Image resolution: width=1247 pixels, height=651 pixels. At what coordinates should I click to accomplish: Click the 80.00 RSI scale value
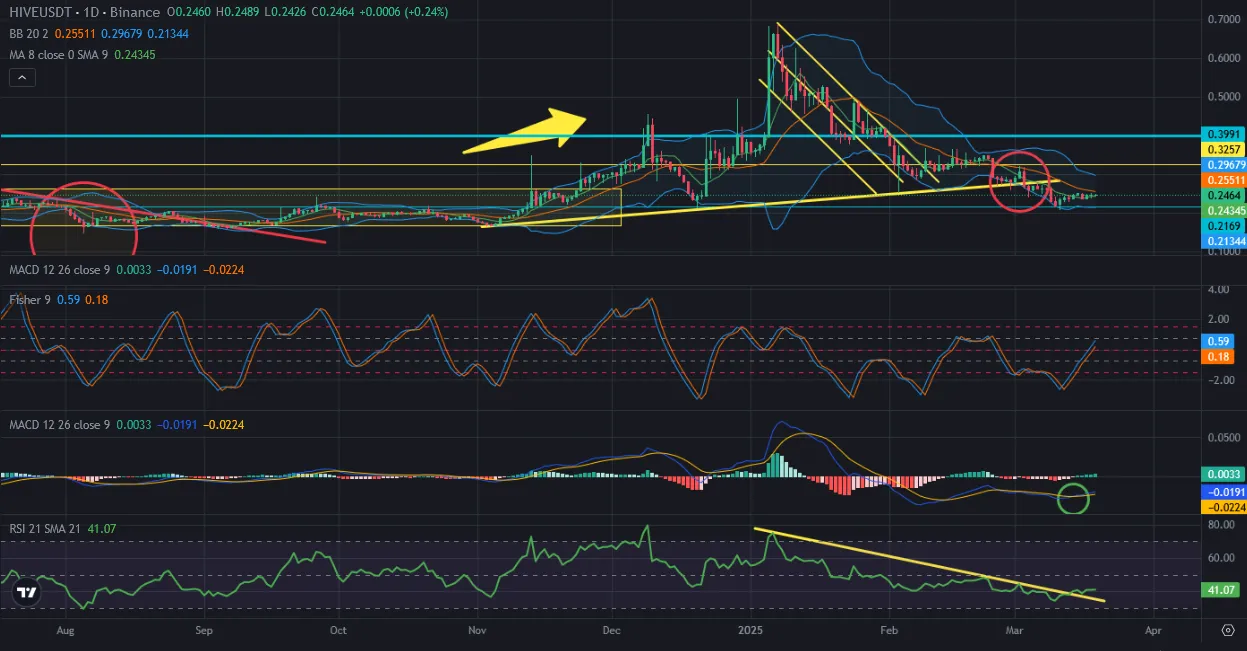point(1222,524)
